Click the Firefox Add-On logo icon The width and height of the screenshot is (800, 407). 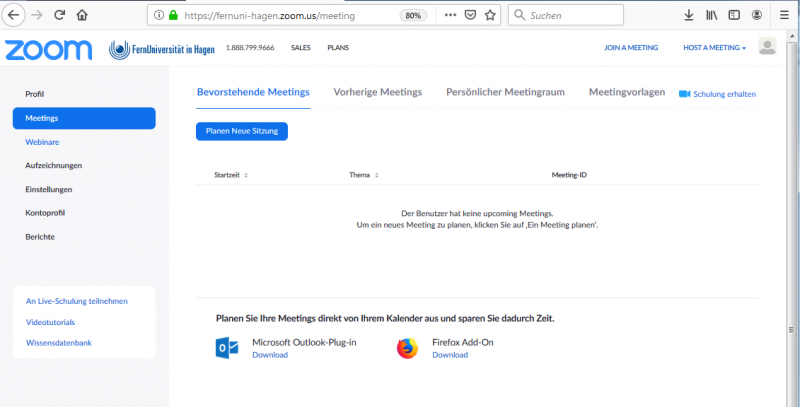click(407, 348)
